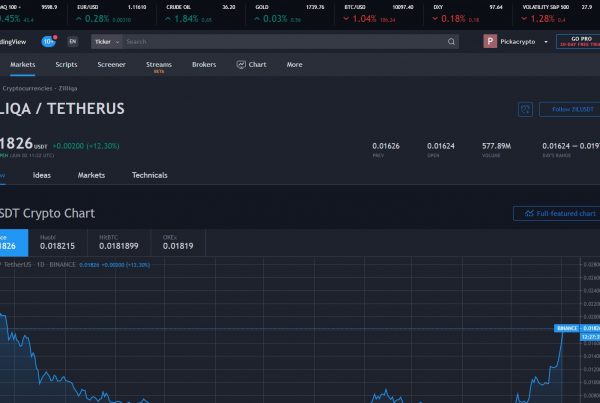
Task: Click the BTC/USD ticker in top bar
Action: pyautogui.click(x=378, y=14)
